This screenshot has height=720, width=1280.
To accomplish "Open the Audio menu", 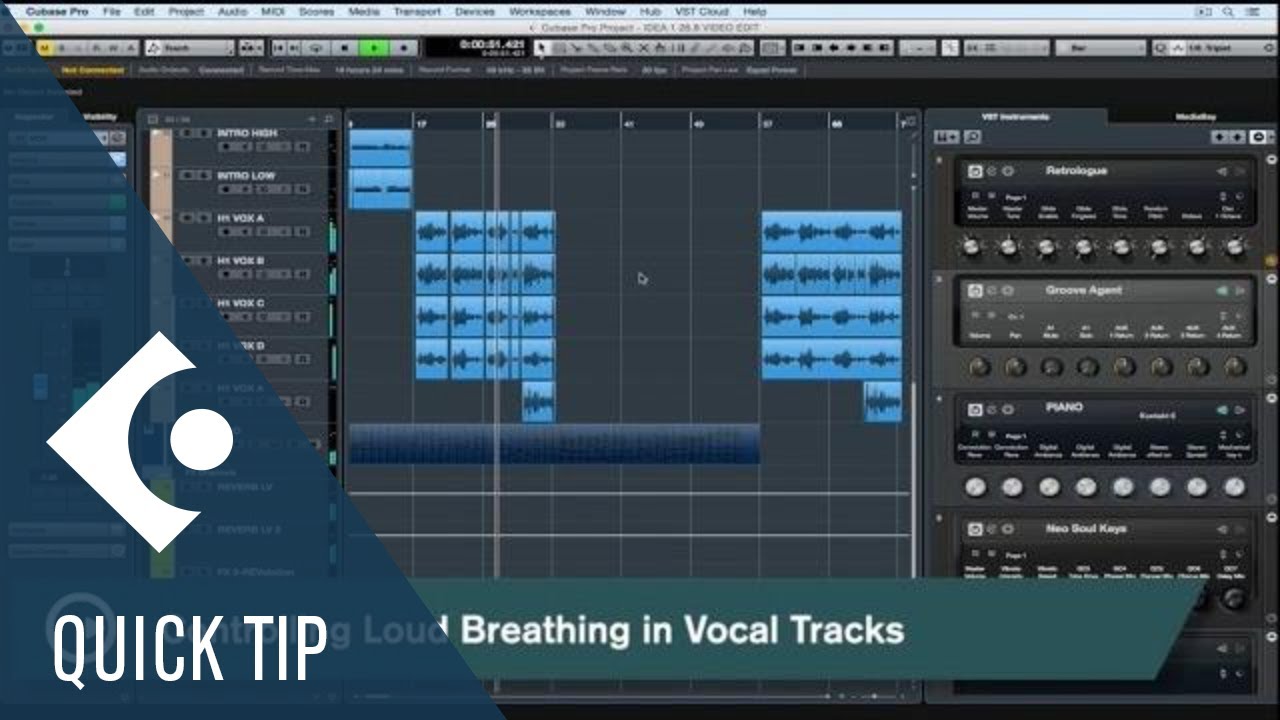I will pos(232,11).
